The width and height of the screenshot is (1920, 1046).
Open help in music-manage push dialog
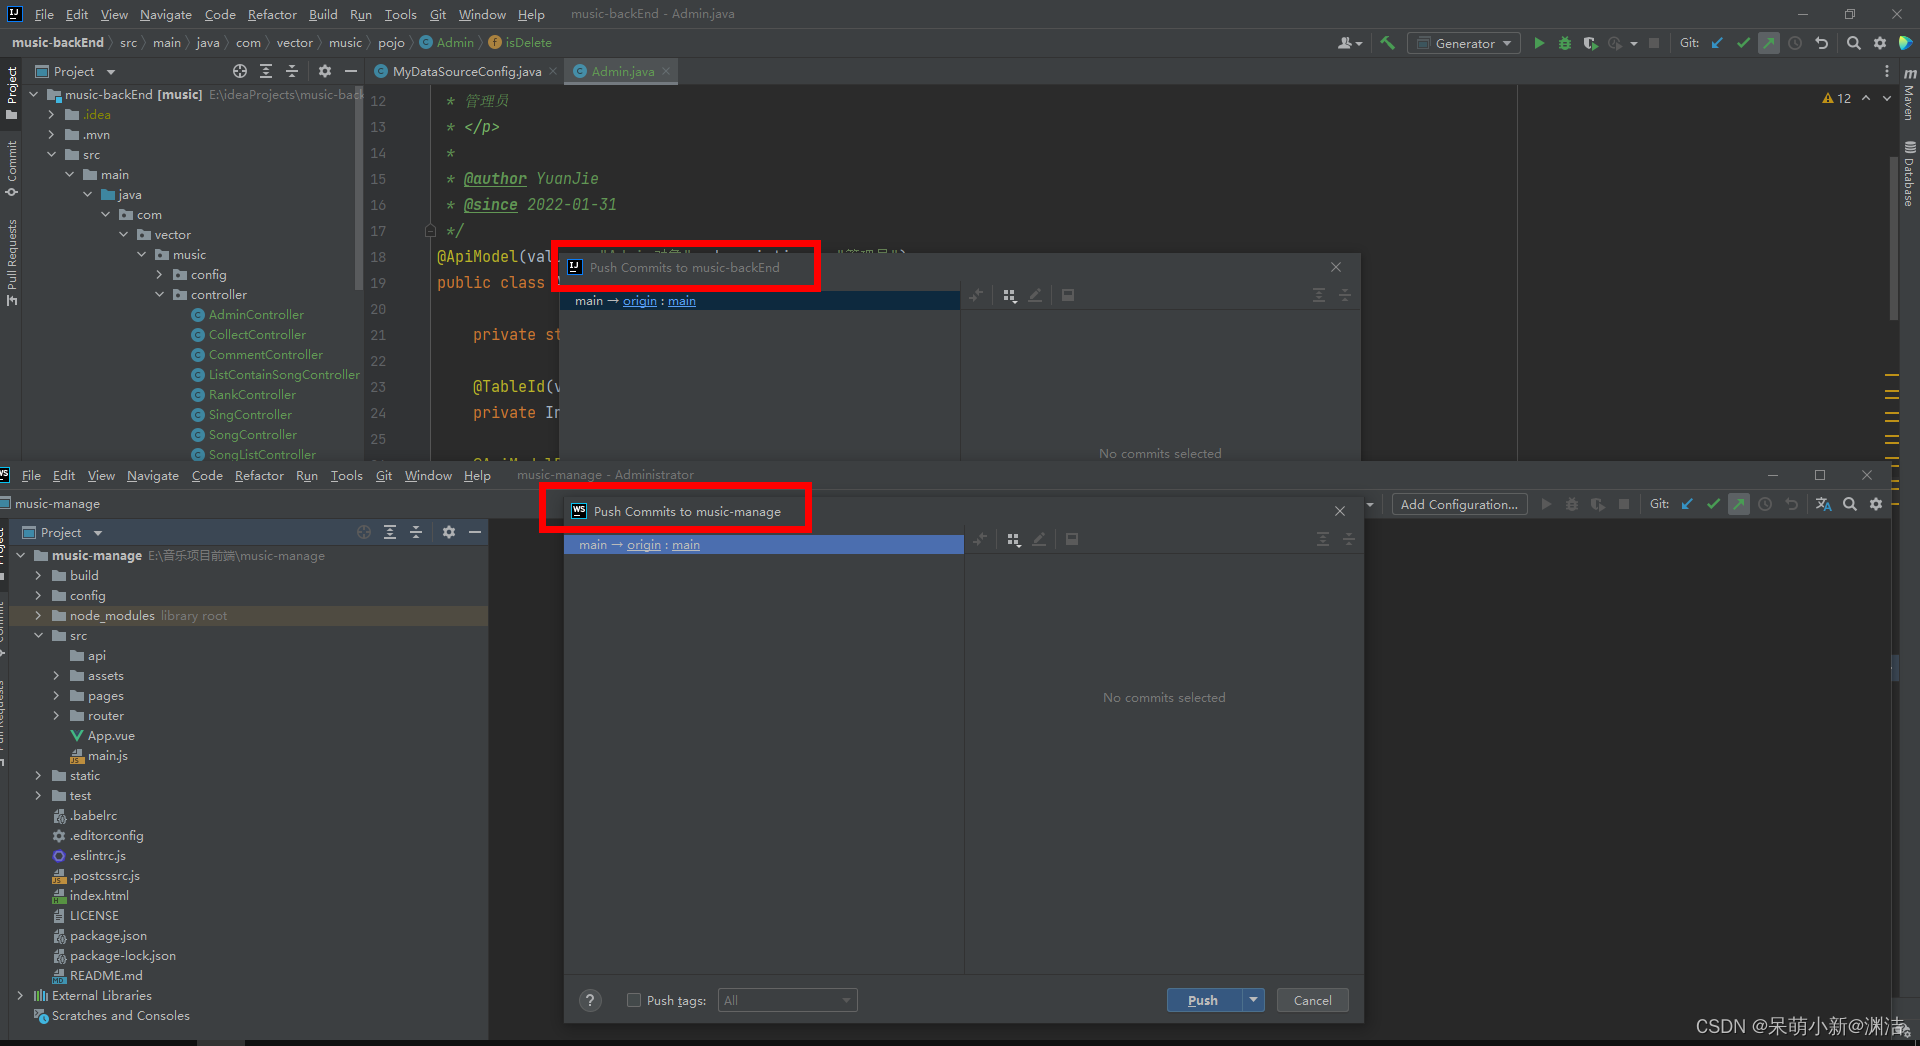[x=590, y=1000]
